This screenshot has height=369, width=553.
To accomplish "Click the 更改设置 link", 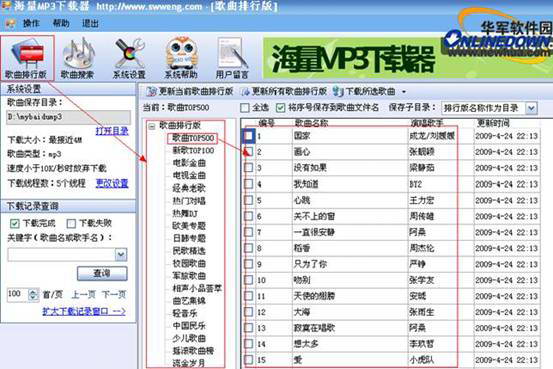I will tap(112, 183).
